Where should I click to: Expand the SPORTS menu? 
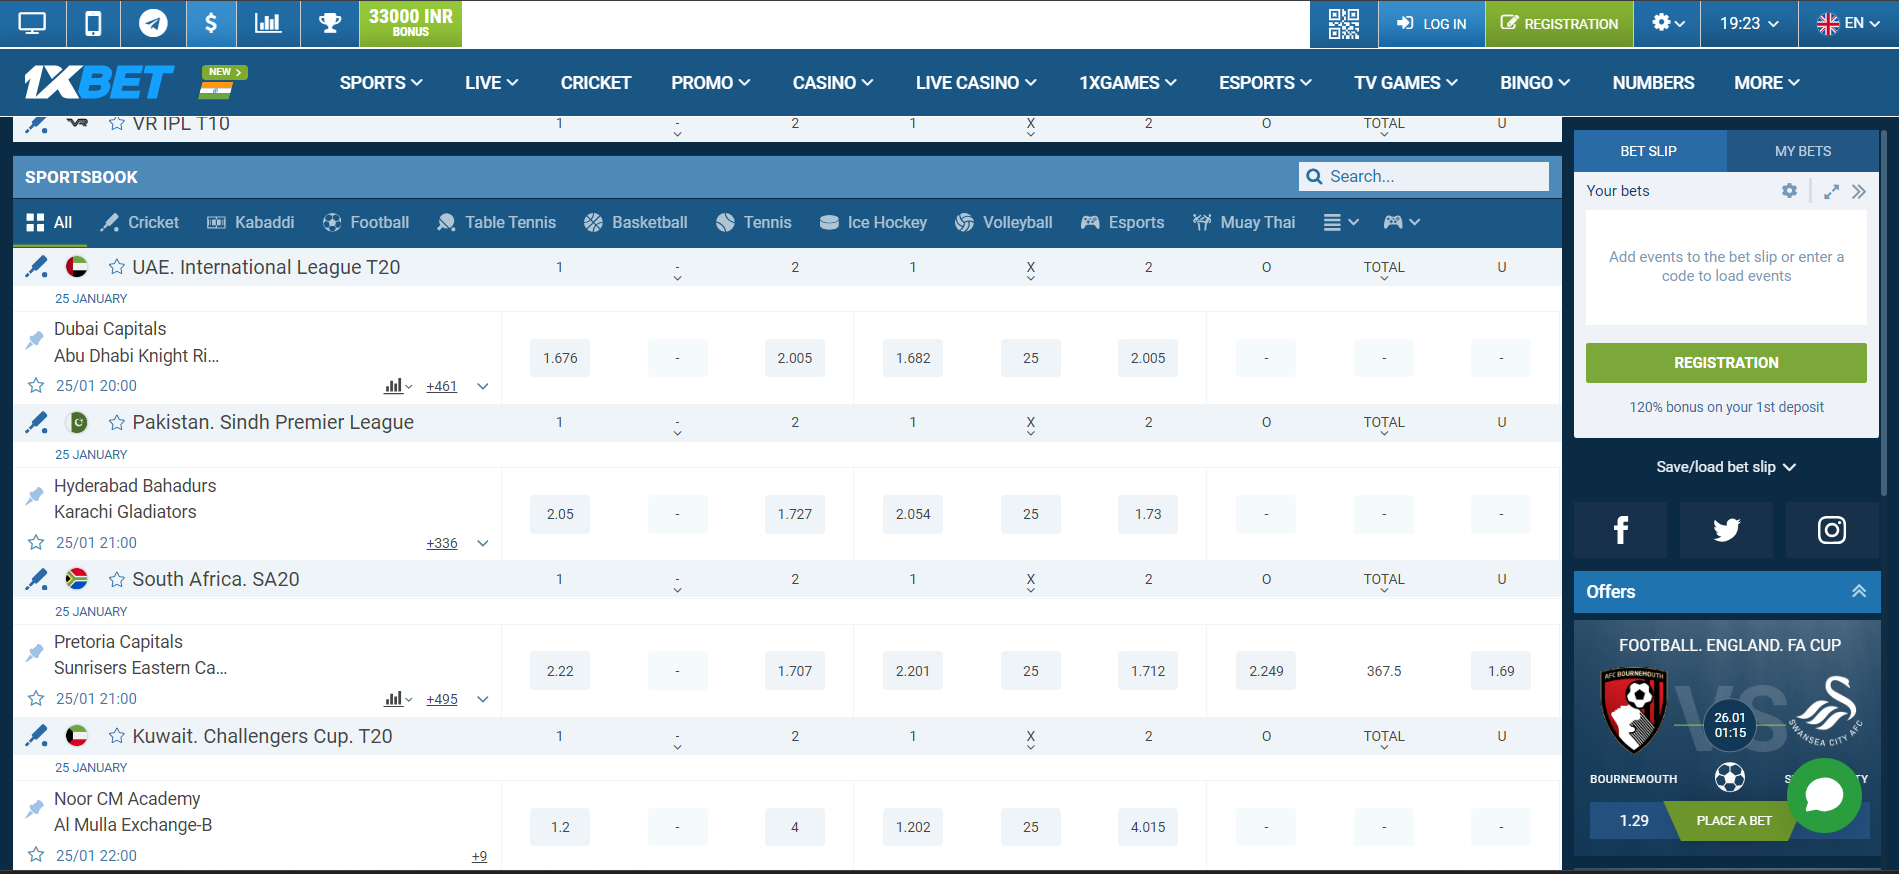381,83
